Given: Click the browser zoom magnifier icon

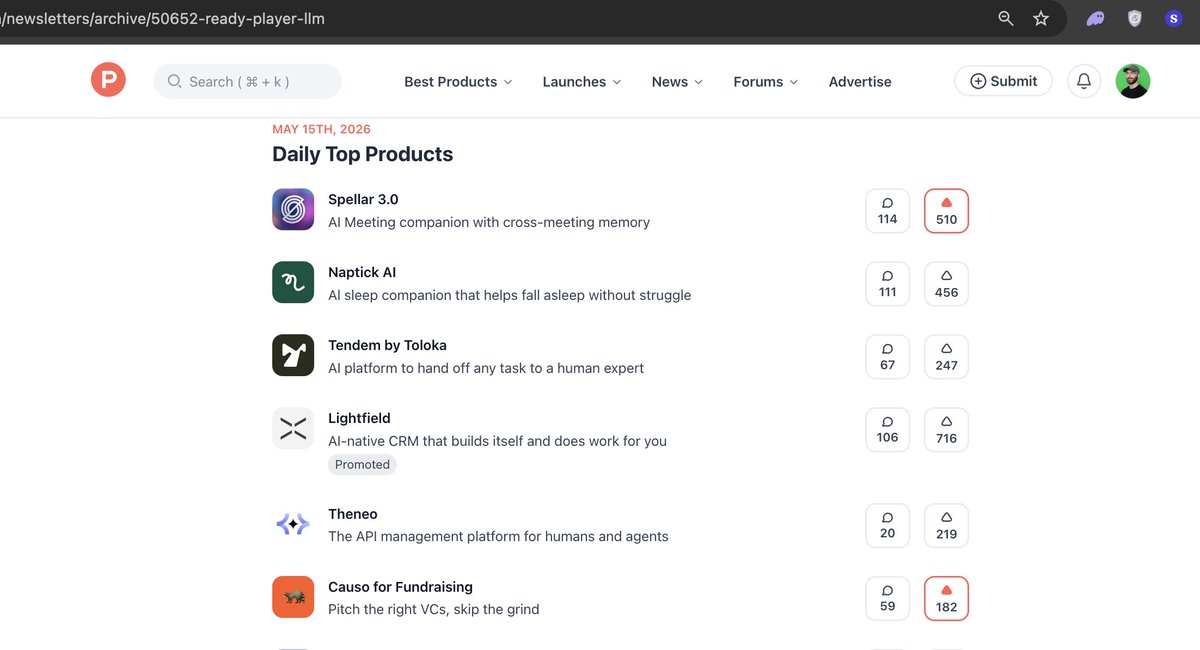Looking at the screenshot, I should (1006, 18).
